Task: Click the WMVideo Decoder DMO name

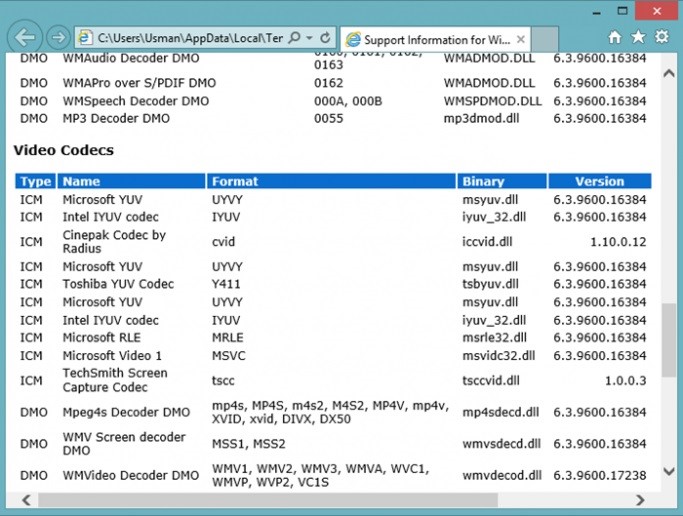Action: click(131, 475)
